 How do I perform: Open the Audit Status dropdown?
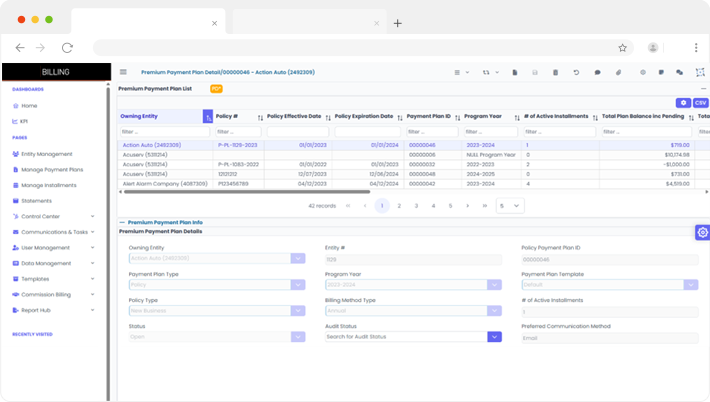494,337
